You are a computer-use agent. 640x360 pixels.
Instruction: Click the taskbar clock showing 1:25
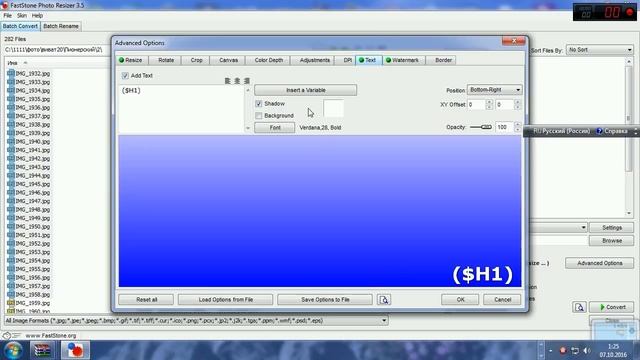[613, 347]
